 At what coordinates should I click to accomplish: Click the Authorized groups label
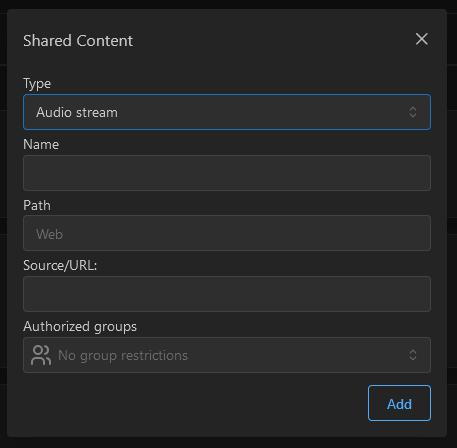[80, 327]
